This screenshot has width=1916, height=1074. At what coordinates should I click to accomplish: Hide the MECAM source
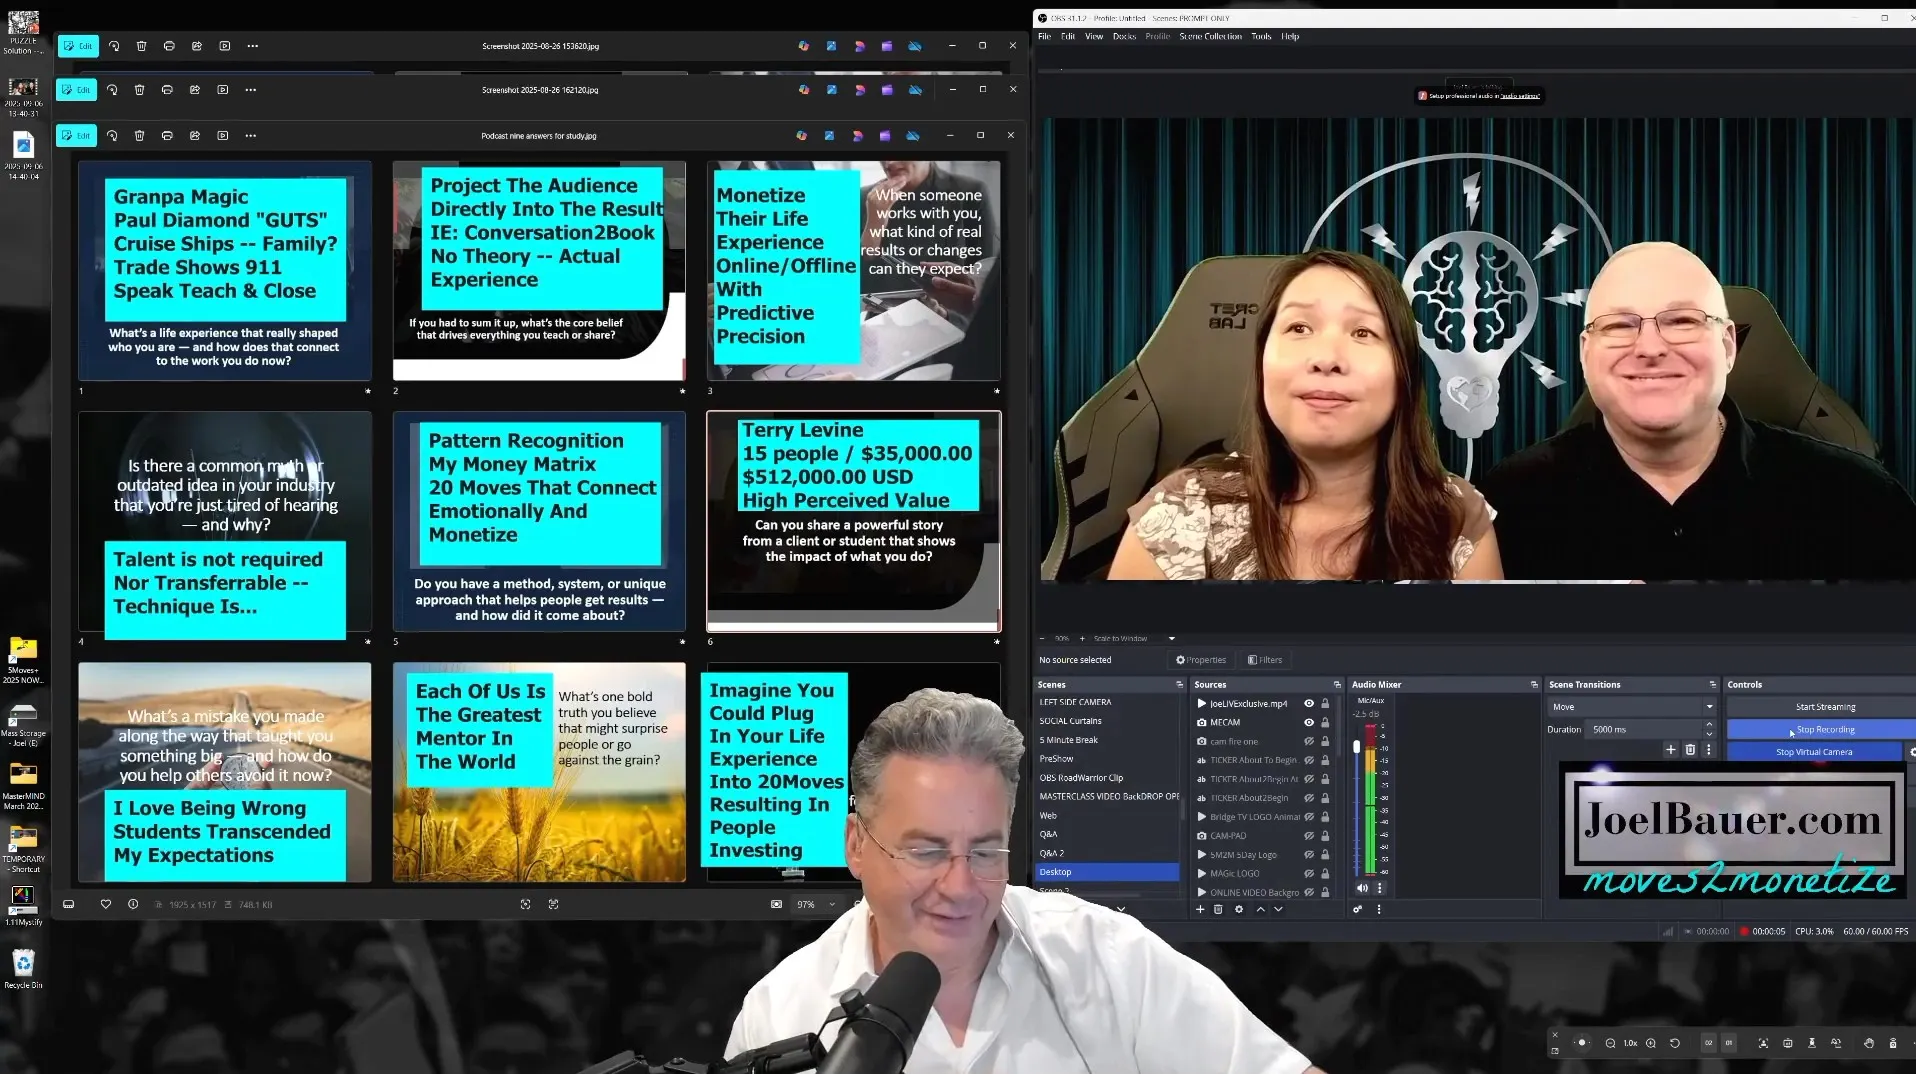pos(1308,722)
